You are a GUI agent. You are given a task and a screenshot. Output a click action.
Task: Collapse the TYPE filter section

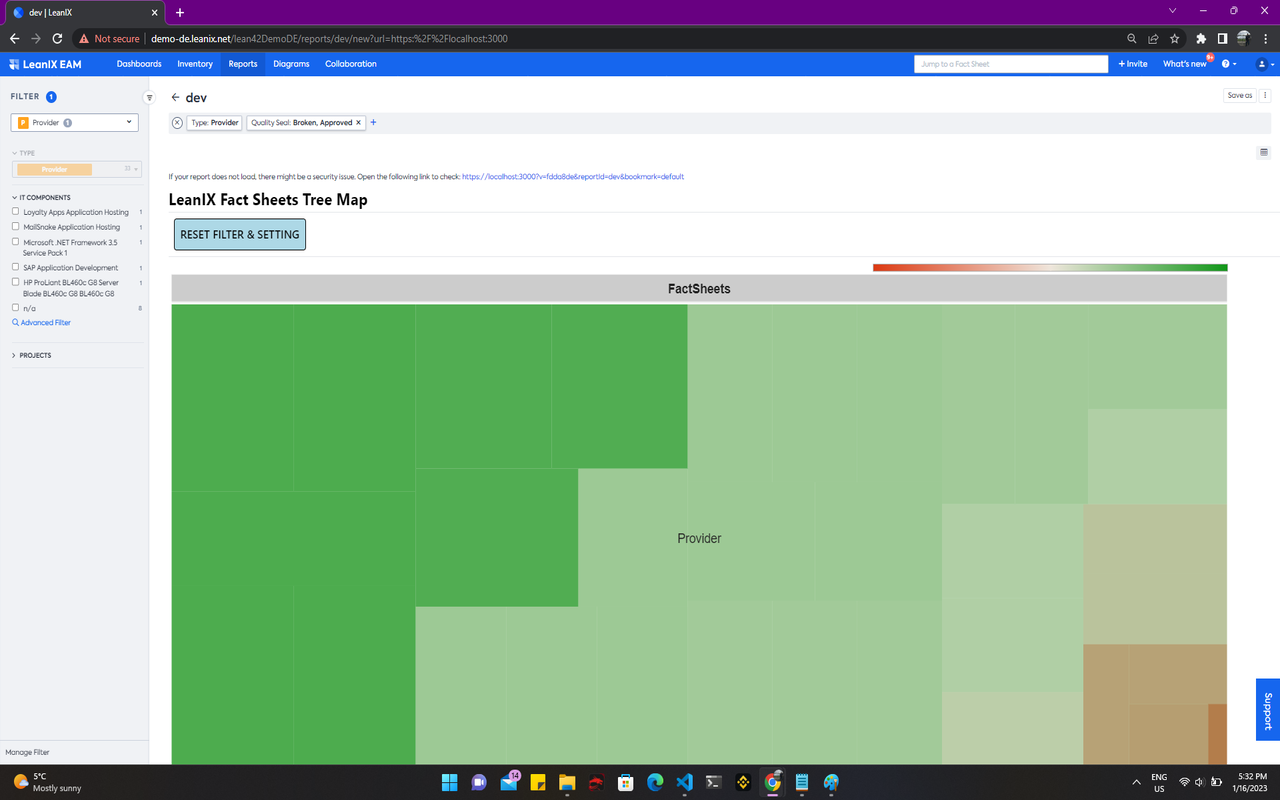(x=24, y=153)
